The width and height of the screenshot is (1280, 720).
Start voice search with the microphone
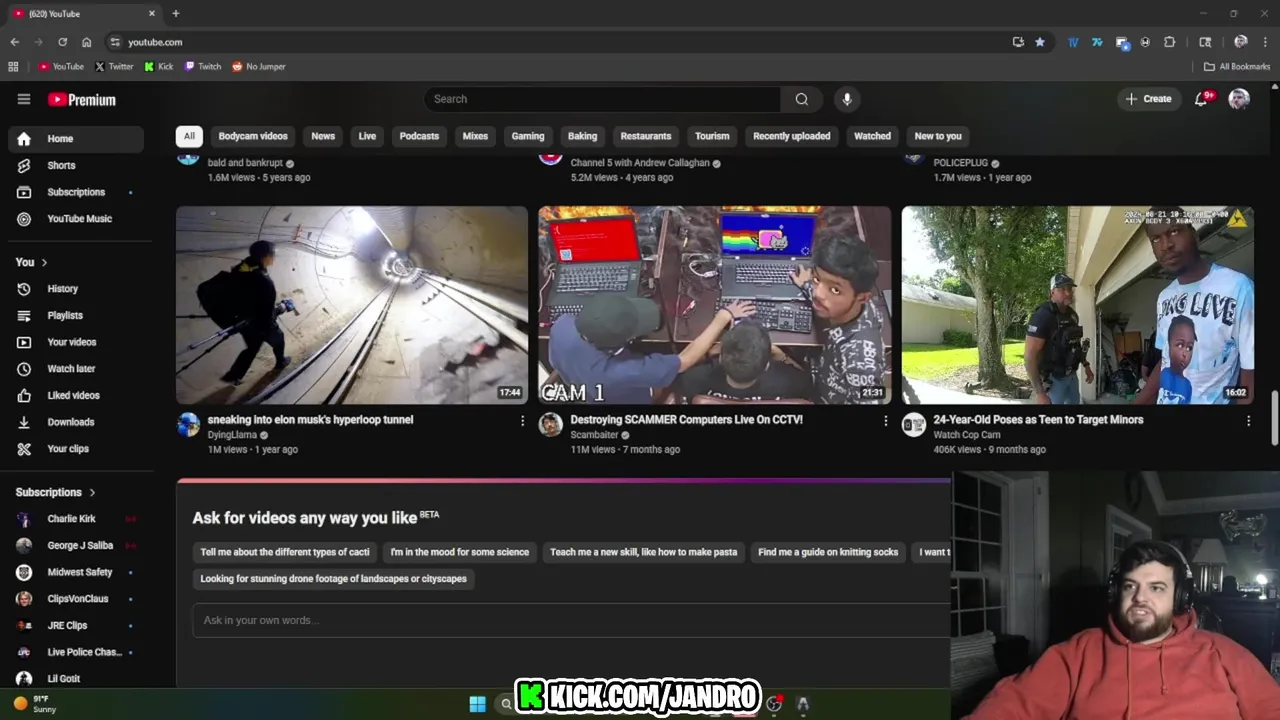[x=847, y=99]
